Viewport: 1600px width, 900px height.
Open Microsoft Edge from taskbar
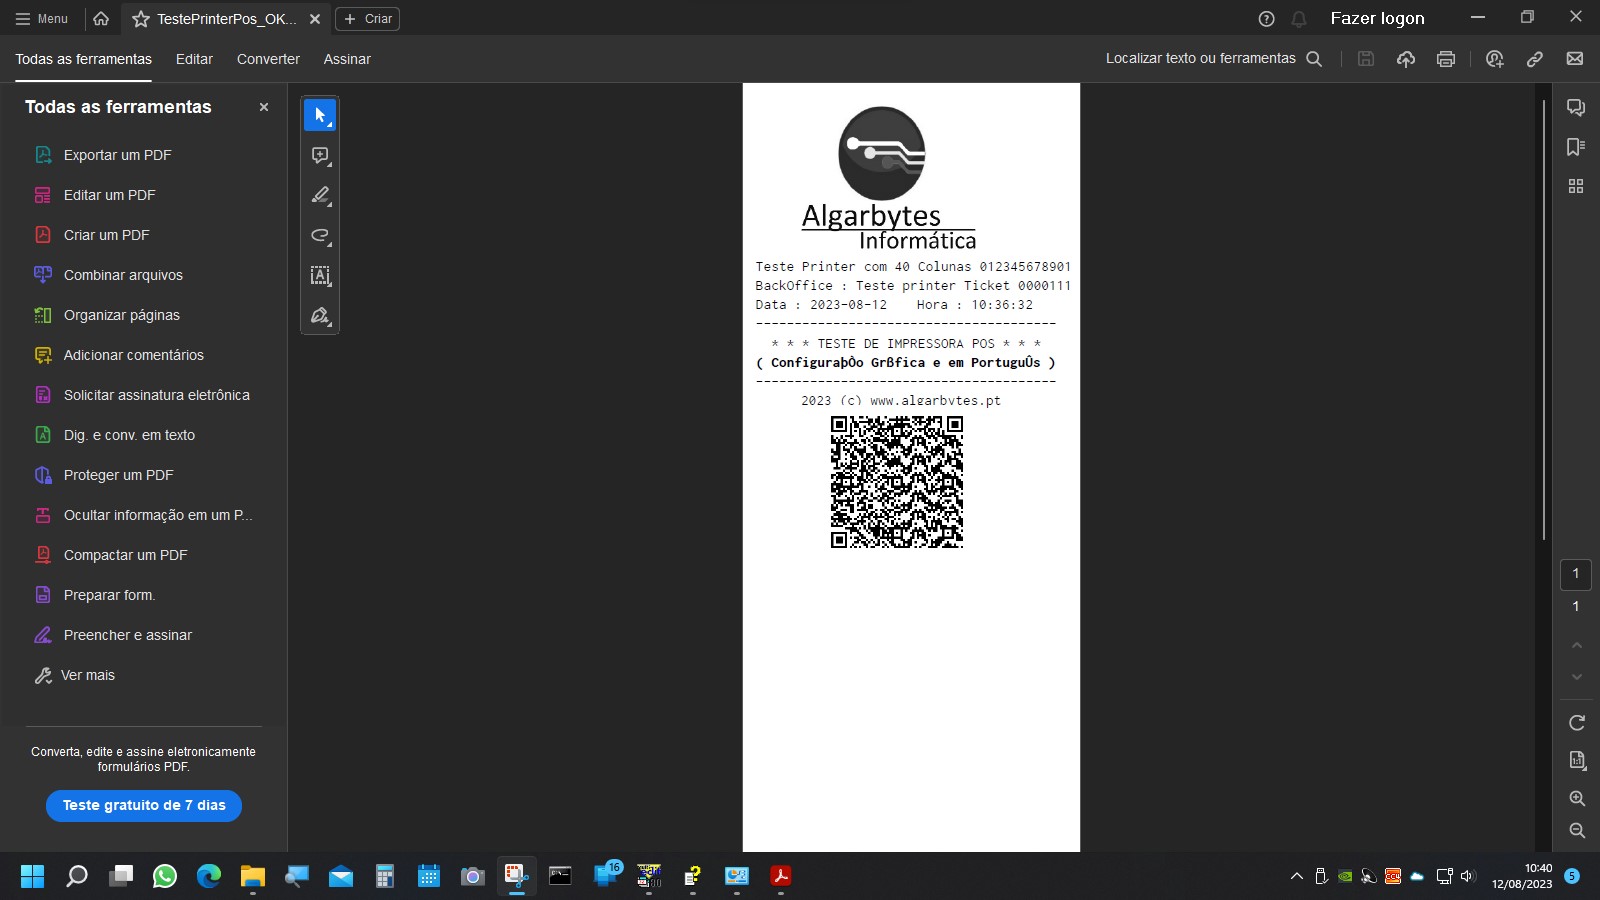tap(209, 876)
